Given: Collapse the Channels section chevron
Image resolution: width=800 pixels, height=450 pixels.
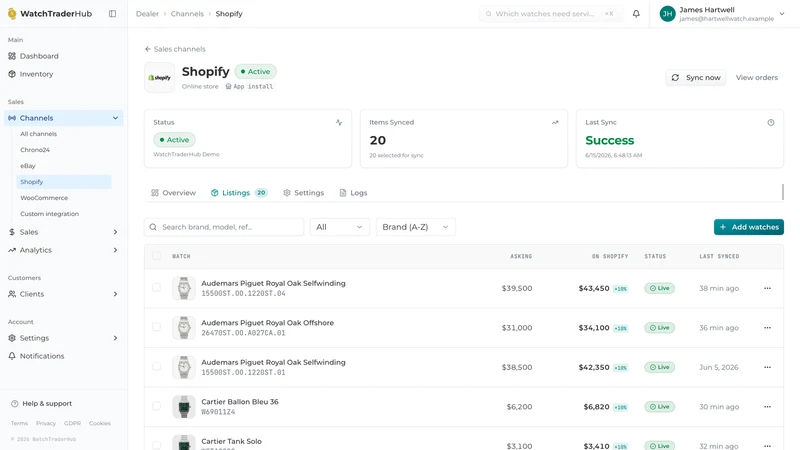Looking at the screenshot, I should [x=115, y=118].
